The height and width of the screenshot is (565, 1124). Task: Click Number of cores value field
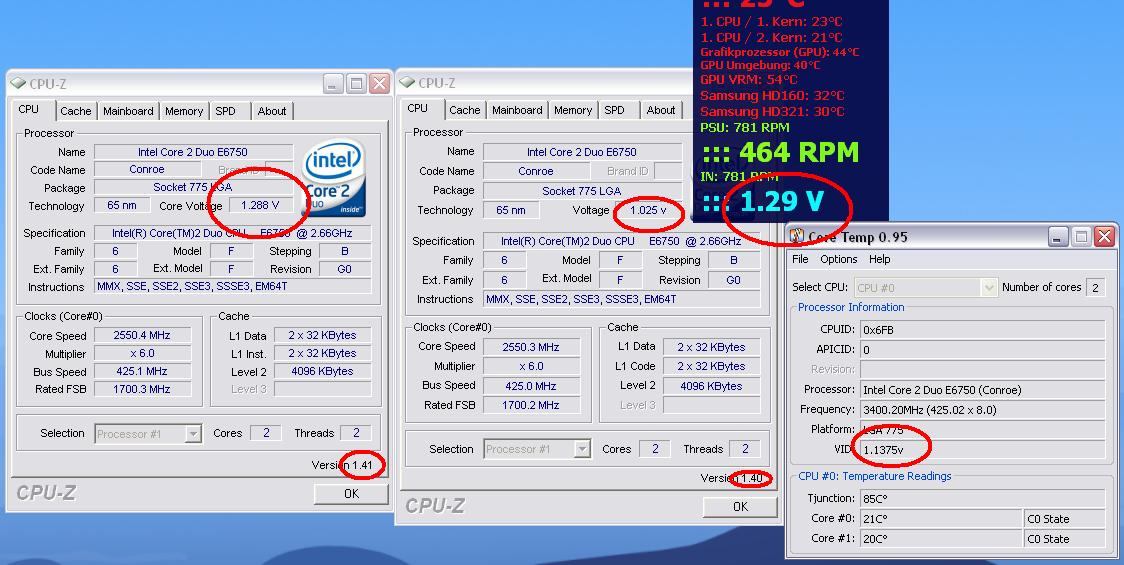[x=1095, y=288]
